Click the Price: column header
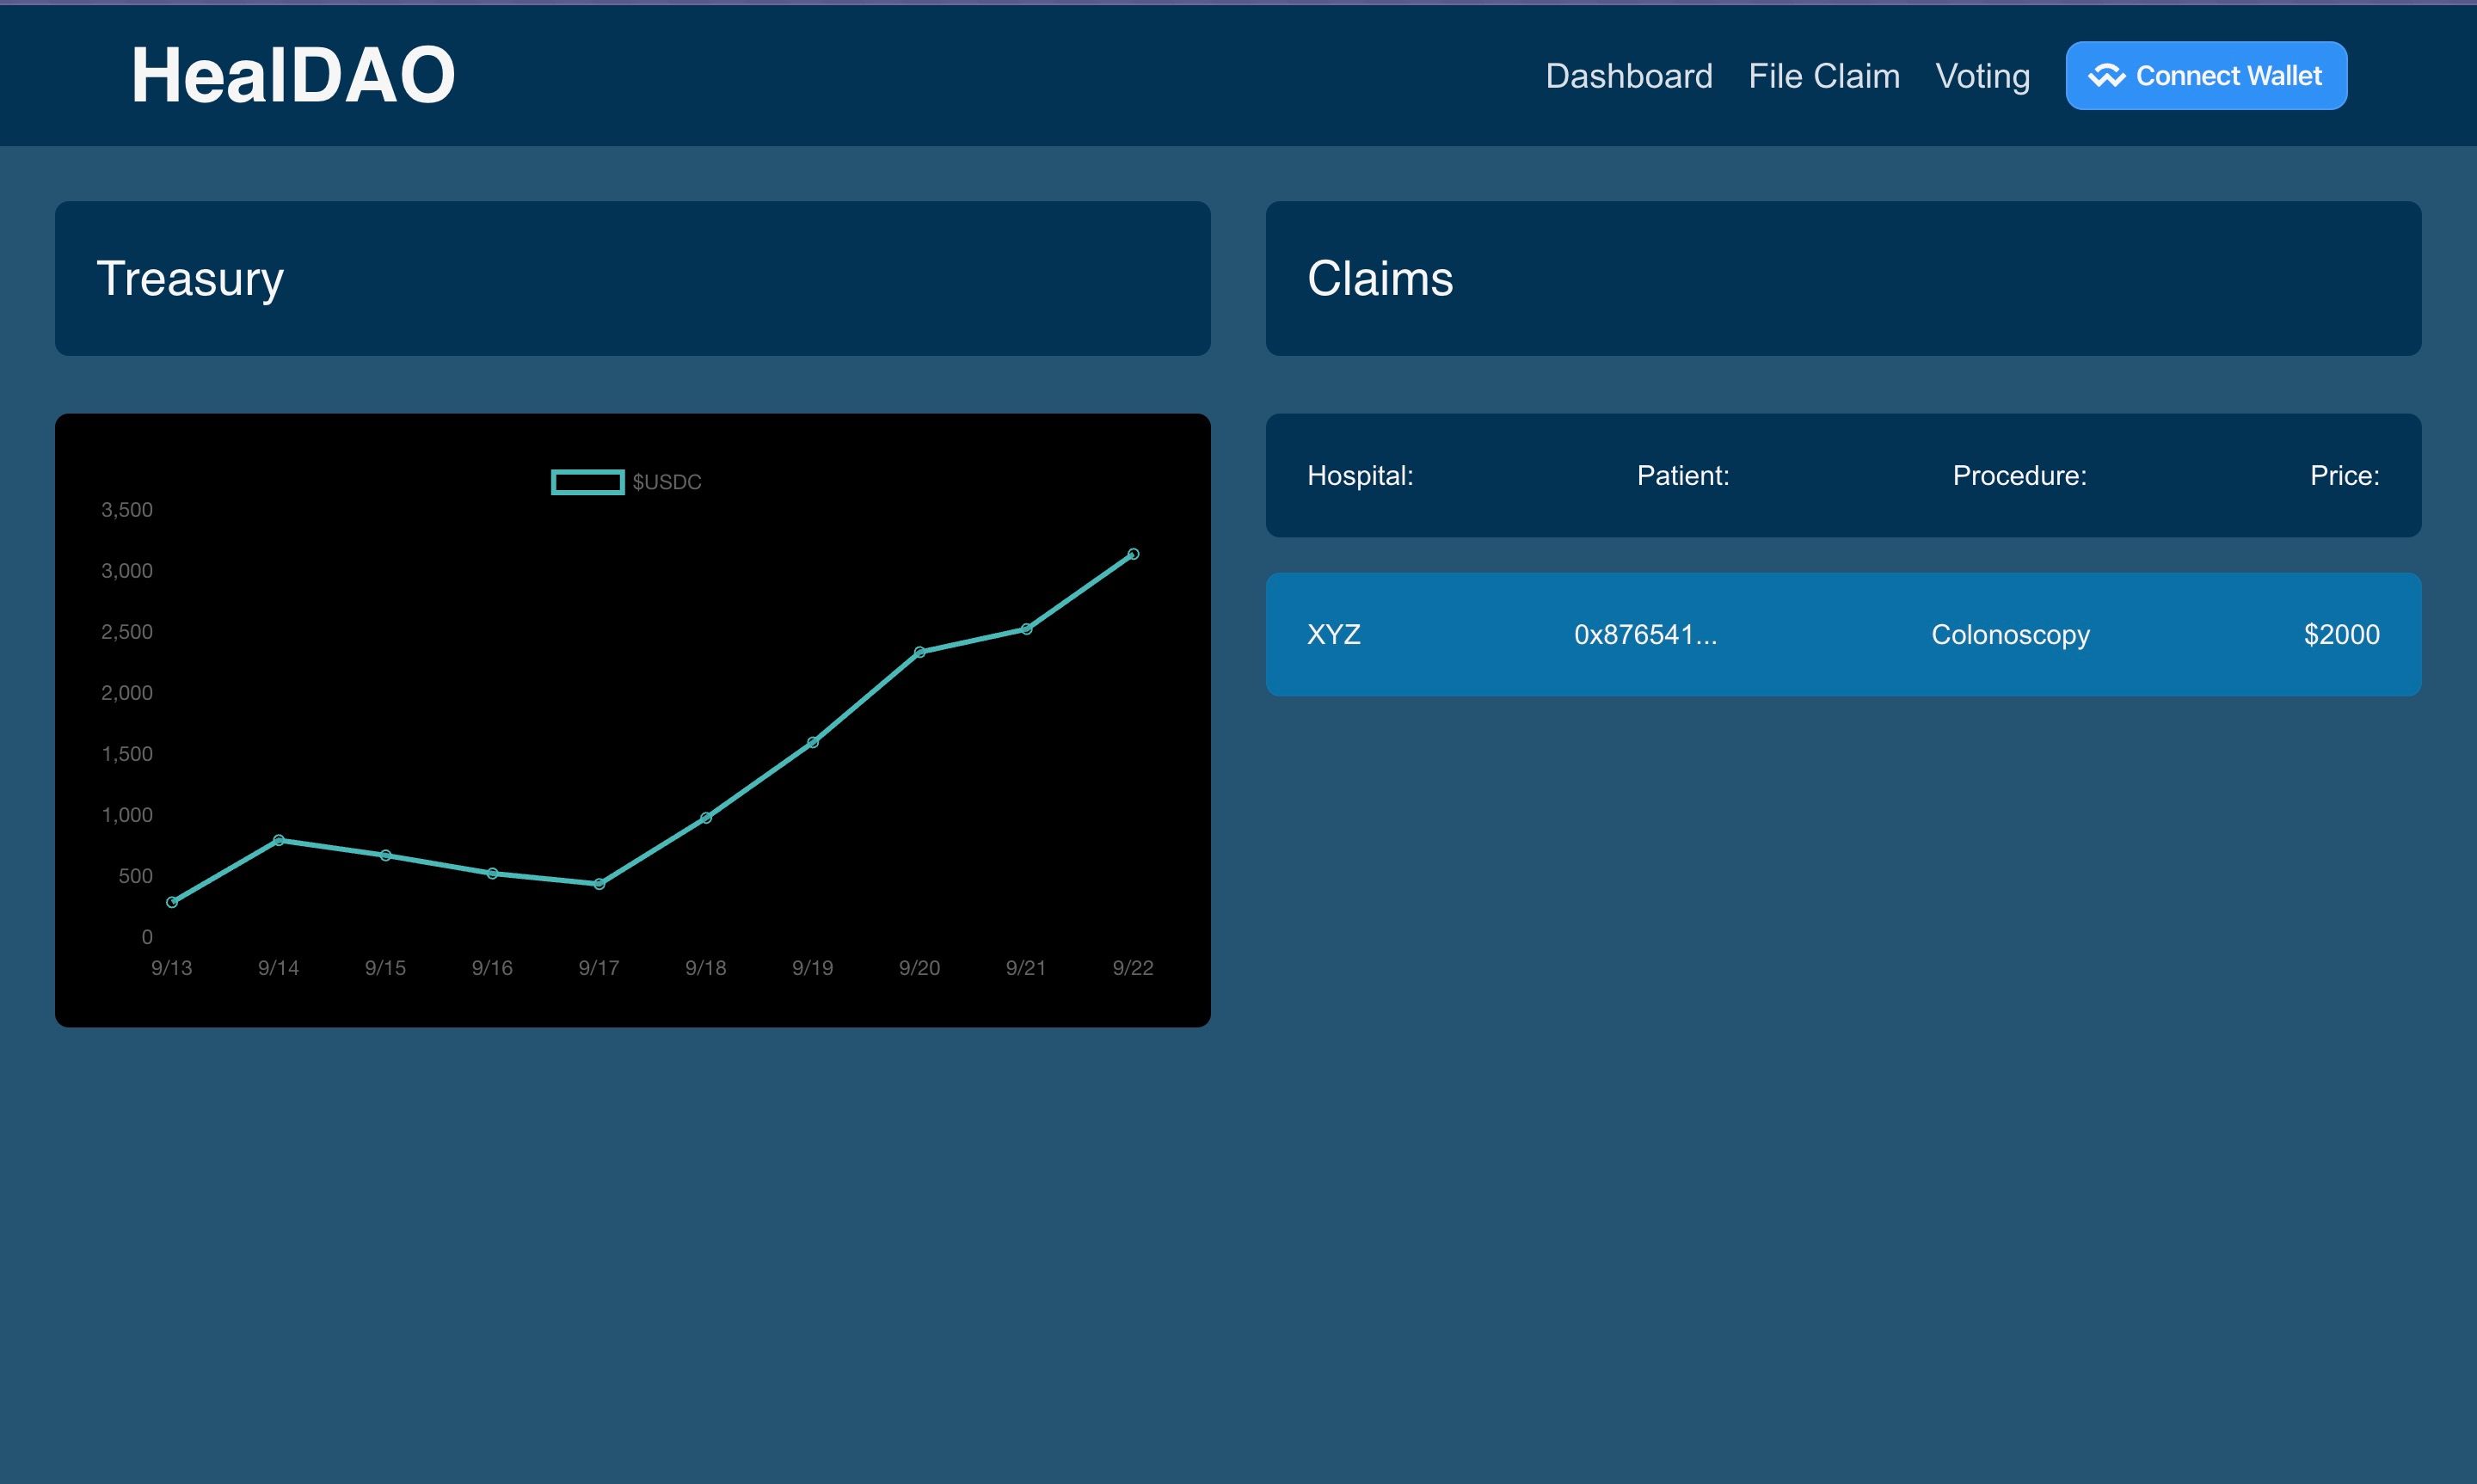2477x1484 pixels. pyautogui.click(x=2344, y=476)
